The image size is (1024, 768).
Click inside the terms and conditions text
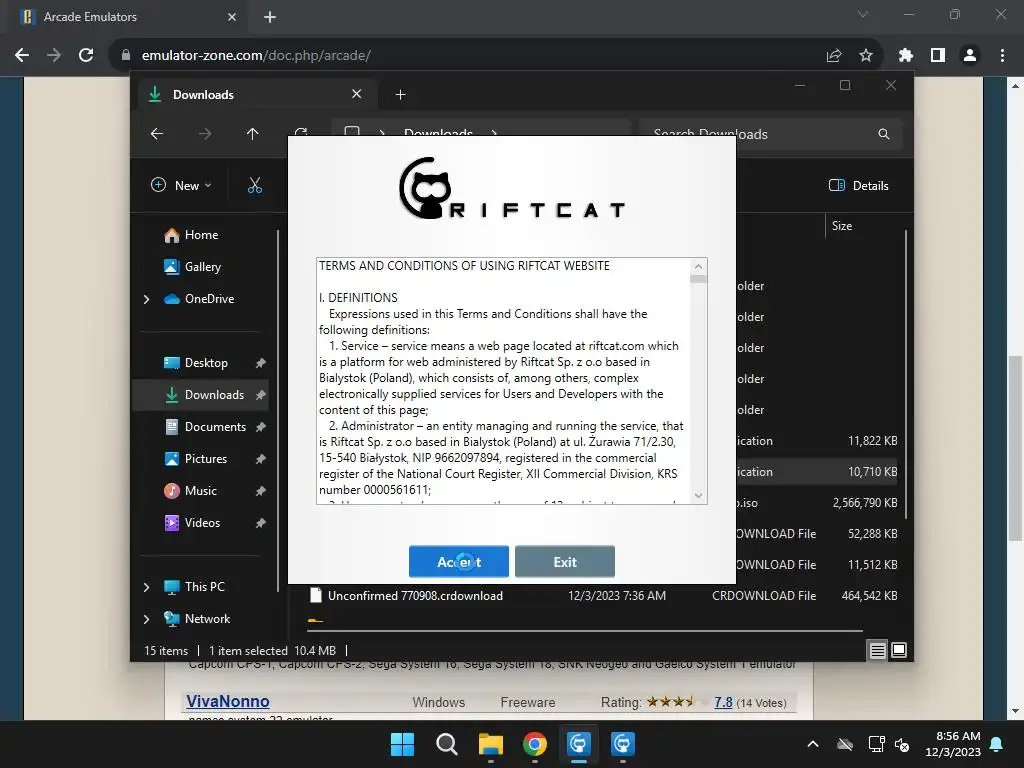tap(503, 380)
